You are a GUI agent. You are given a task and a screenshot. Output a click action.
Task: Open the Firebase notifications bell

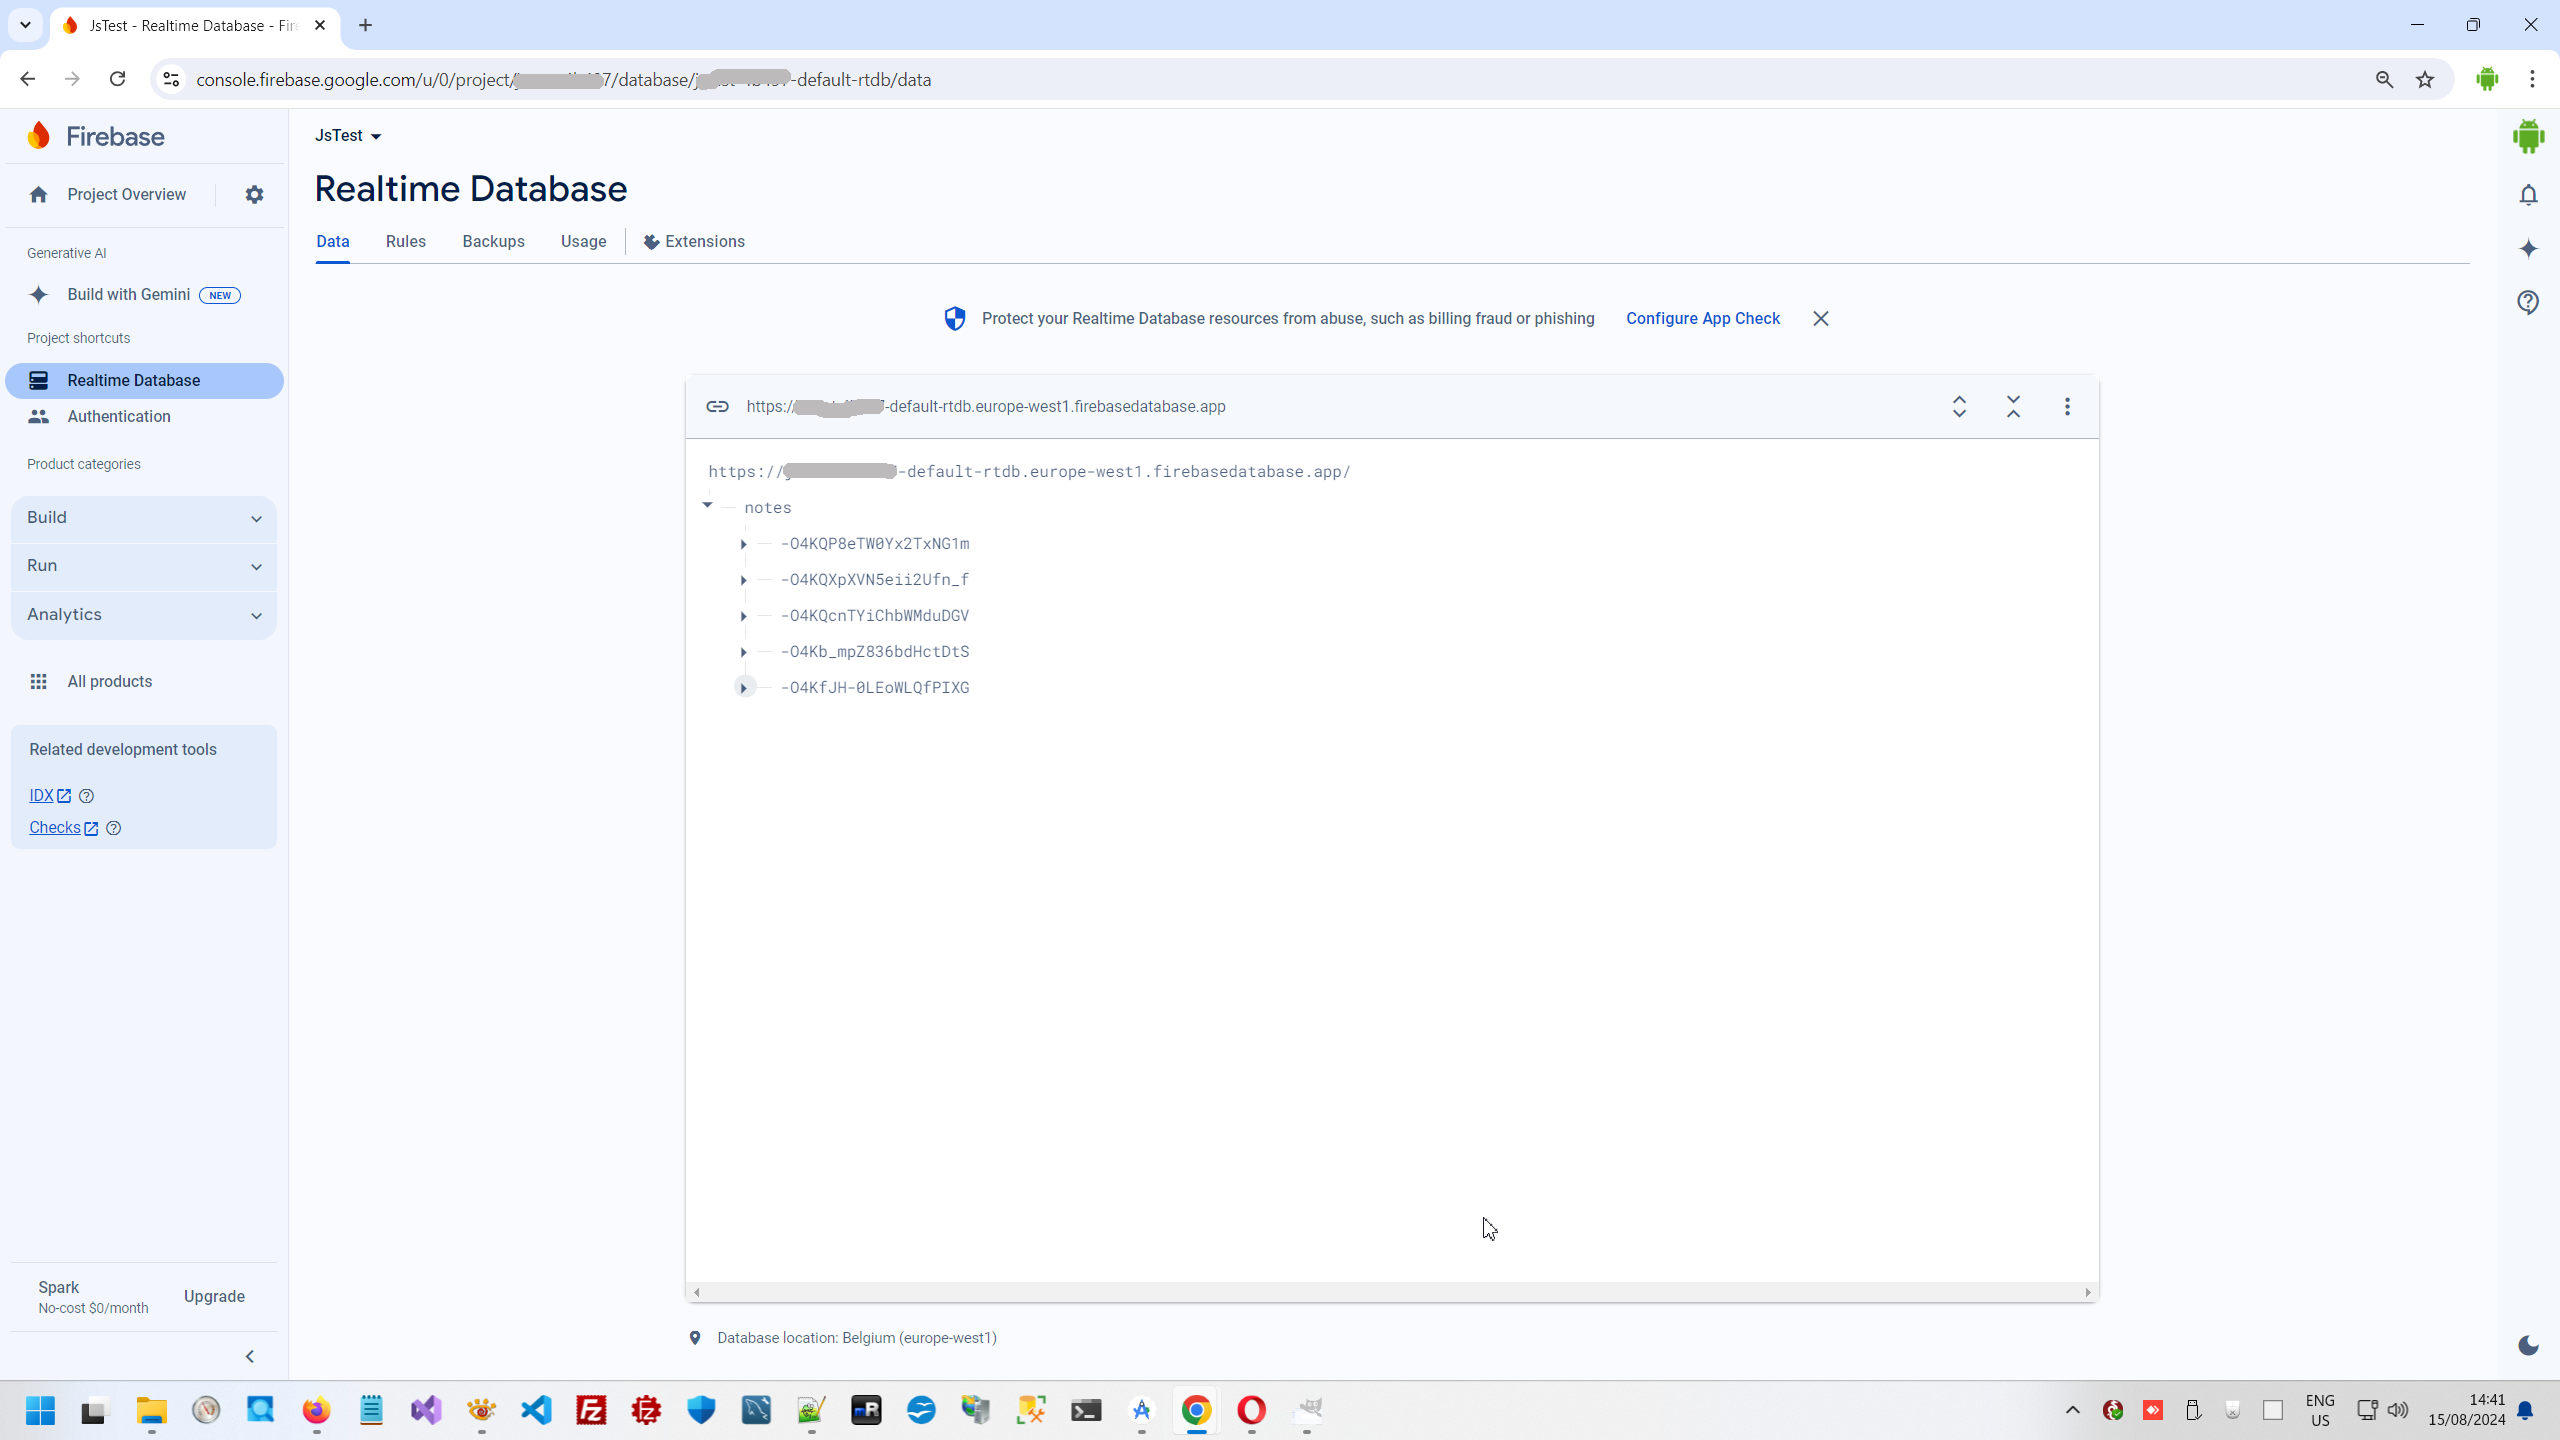[2528, 195]
